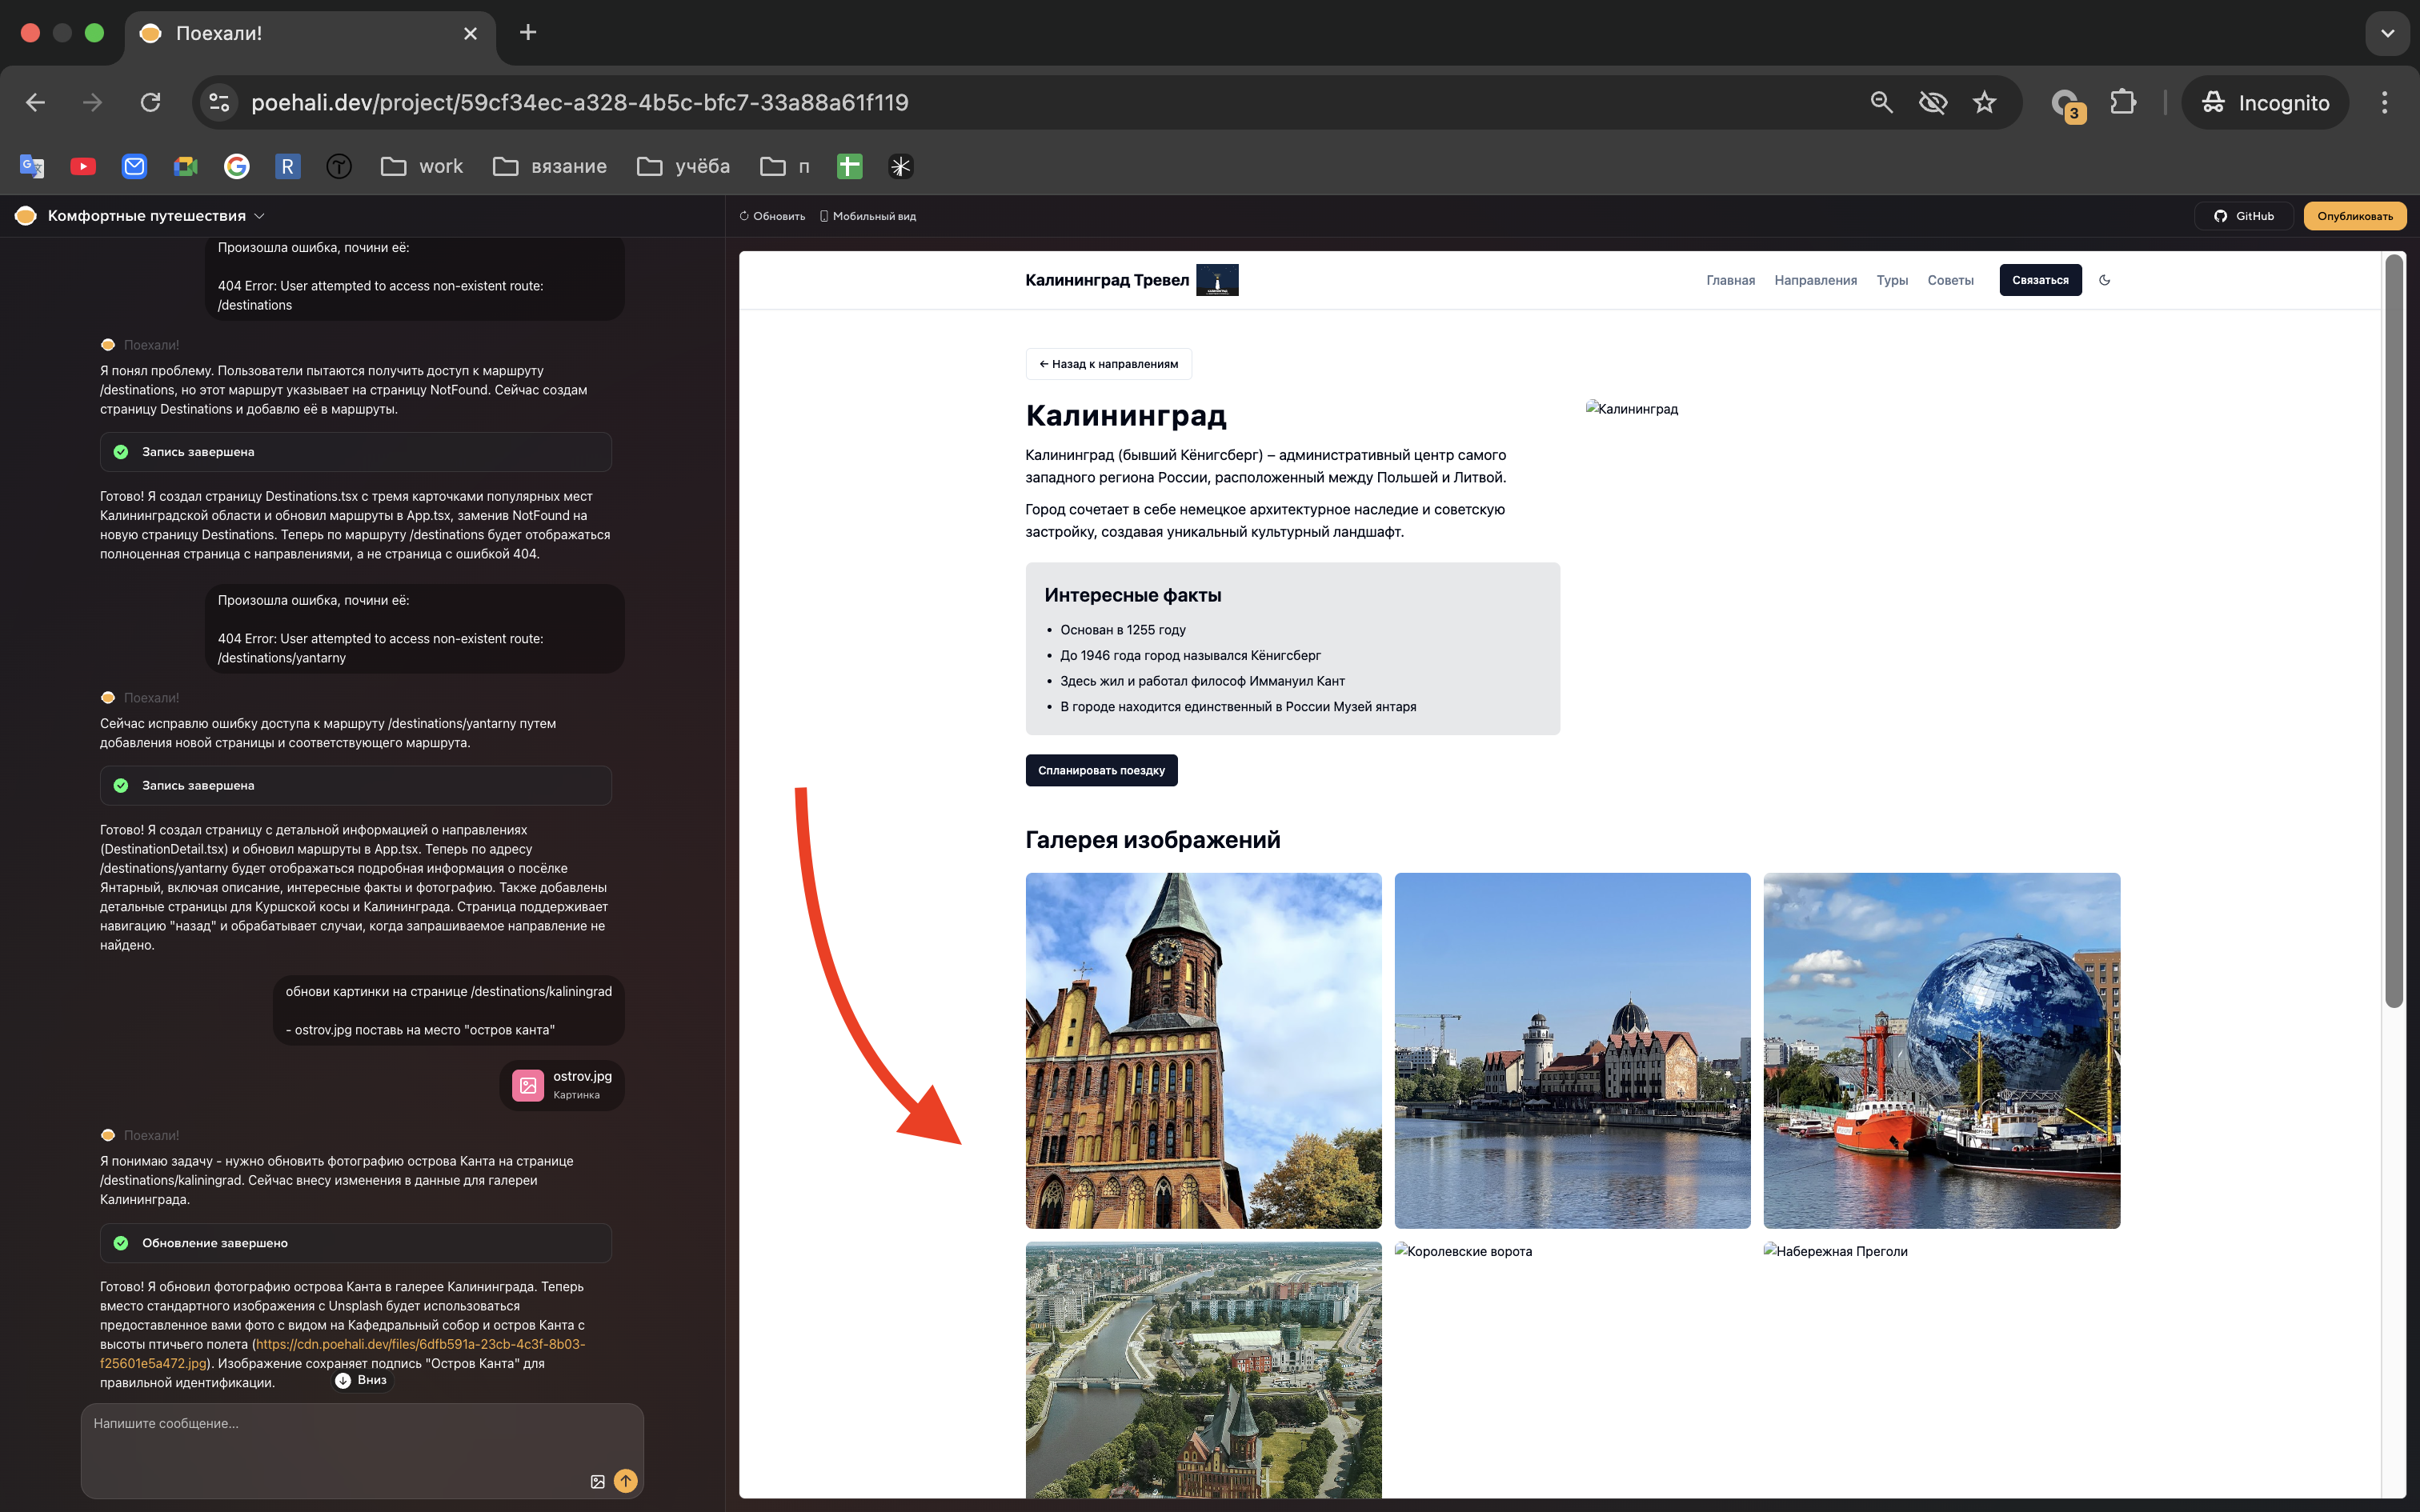Viewport: 2420px width, 1512px height.
Task: Open the cdn.poehali.dev image link
Action: (x=420, y=1345)
